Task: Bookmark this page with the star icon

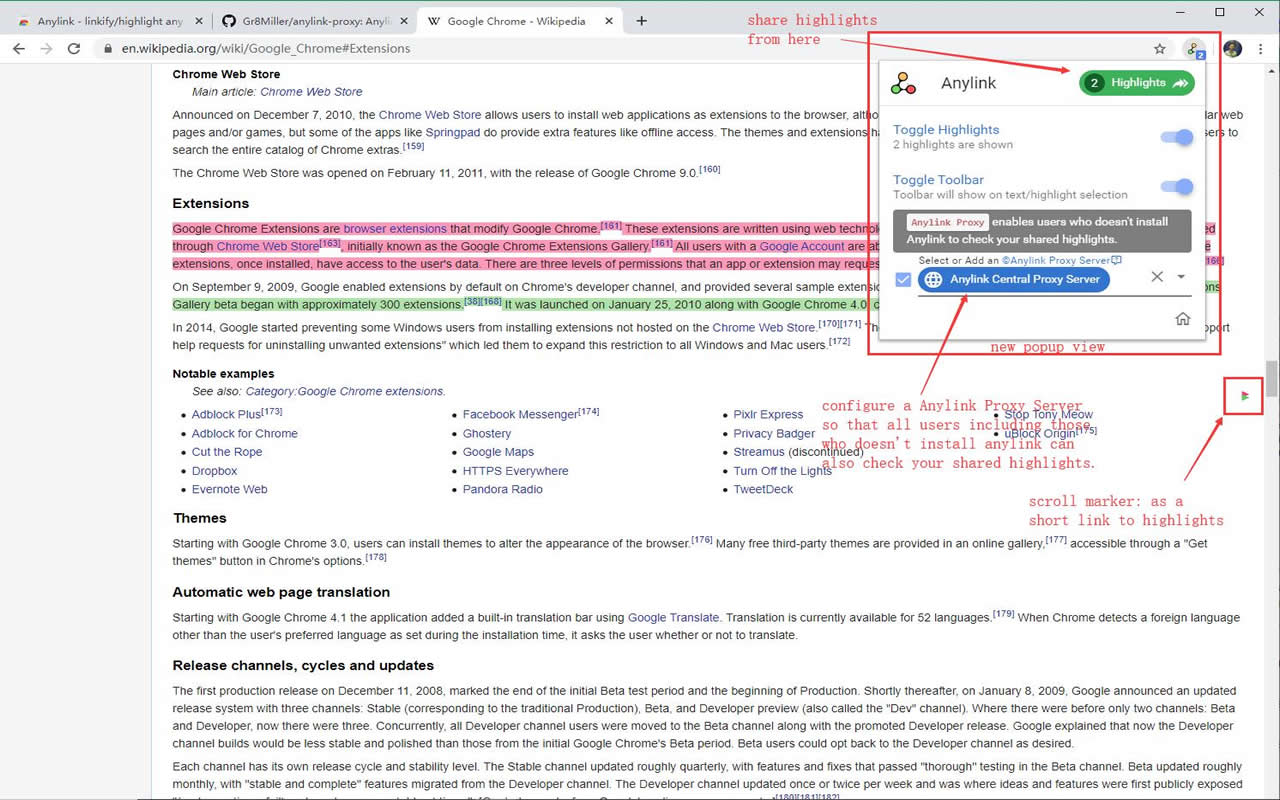Action: pos(1160,48)
